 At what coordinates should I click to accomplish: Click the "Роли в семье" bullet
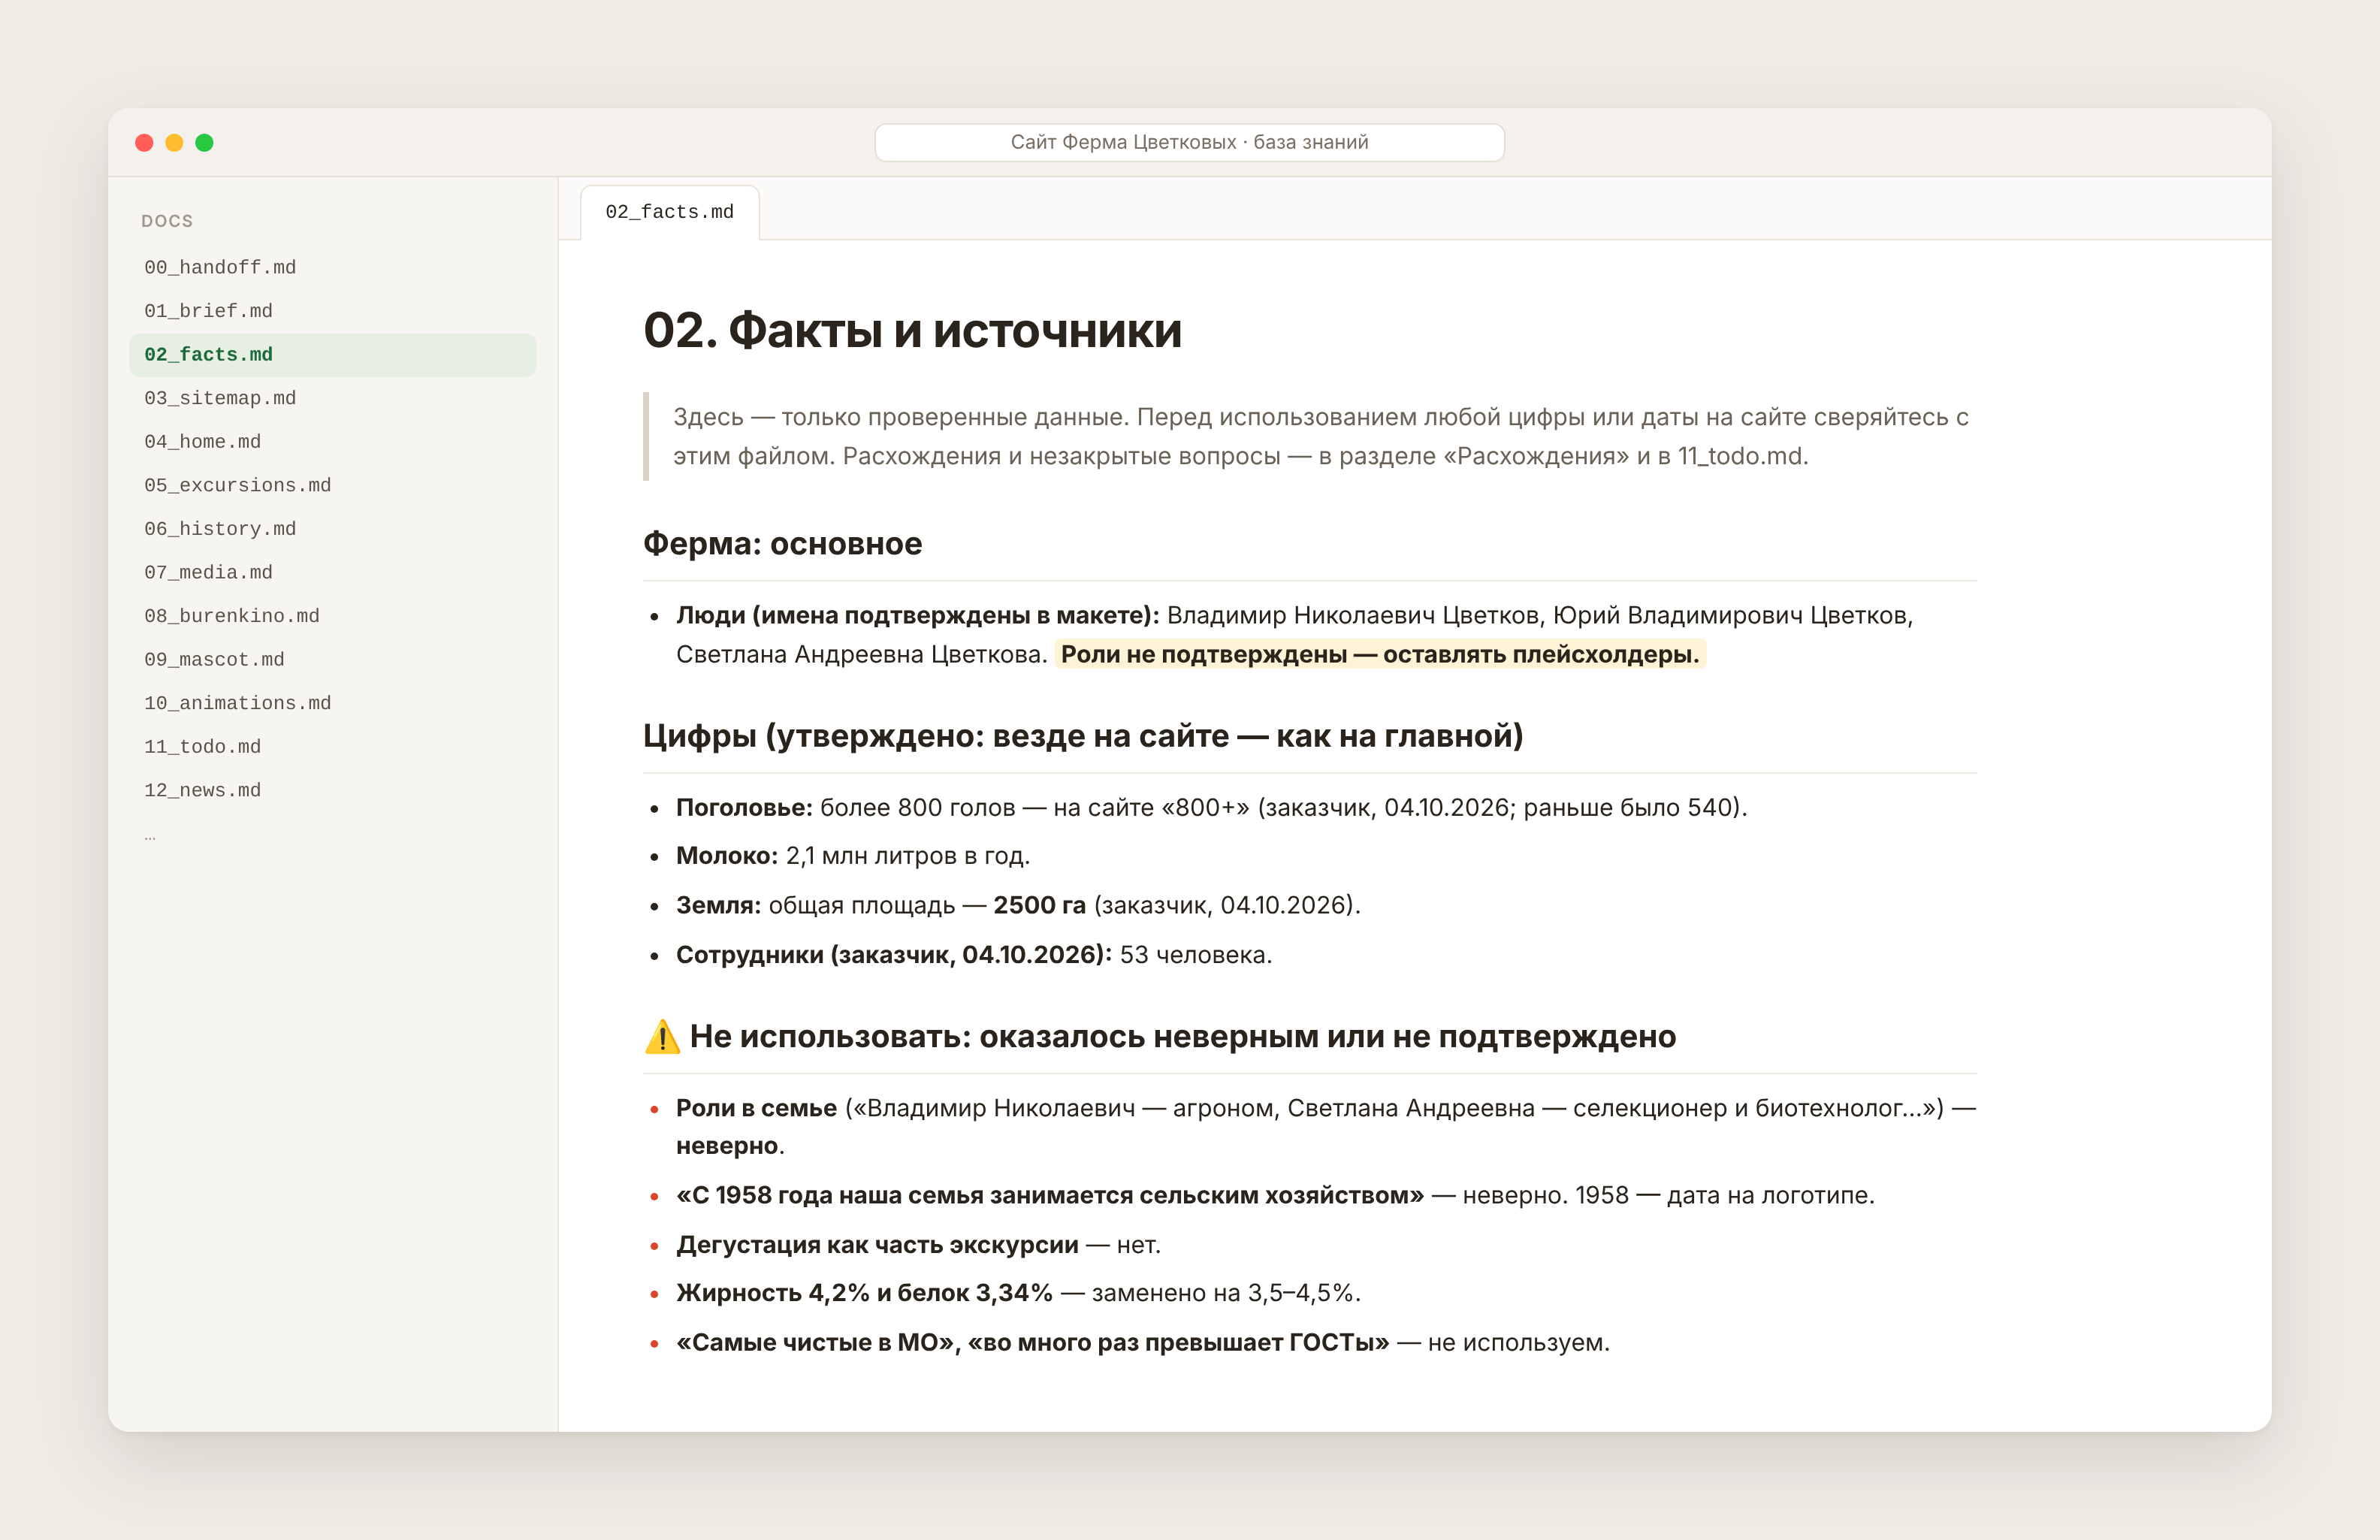click(x=1326, y=1127)
